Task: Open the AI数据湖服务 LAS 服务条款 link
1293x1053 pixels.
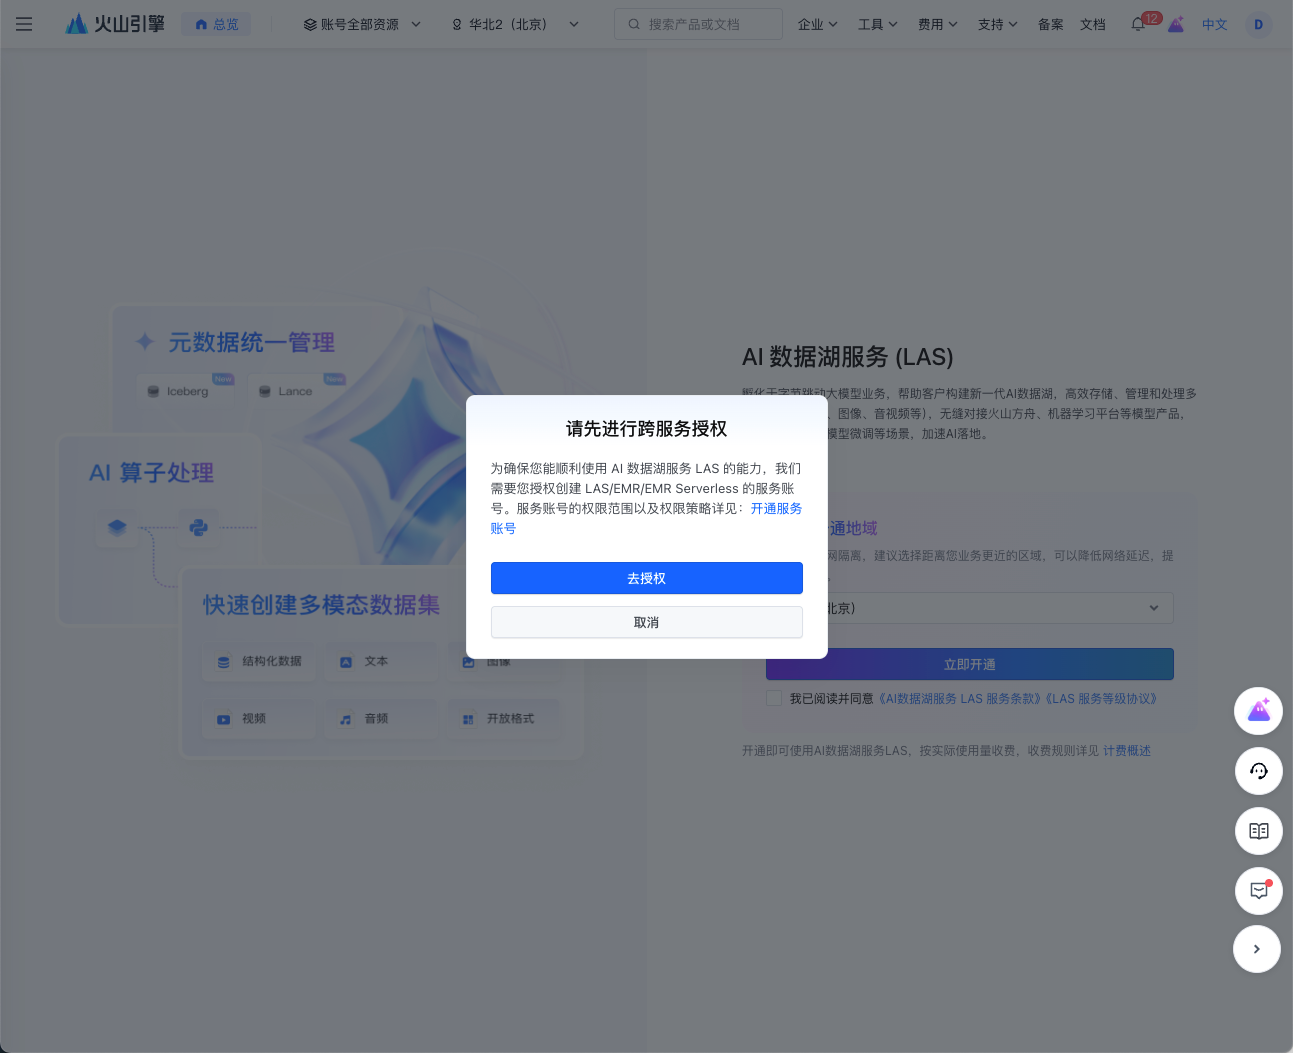Action: tap(961, 699)
